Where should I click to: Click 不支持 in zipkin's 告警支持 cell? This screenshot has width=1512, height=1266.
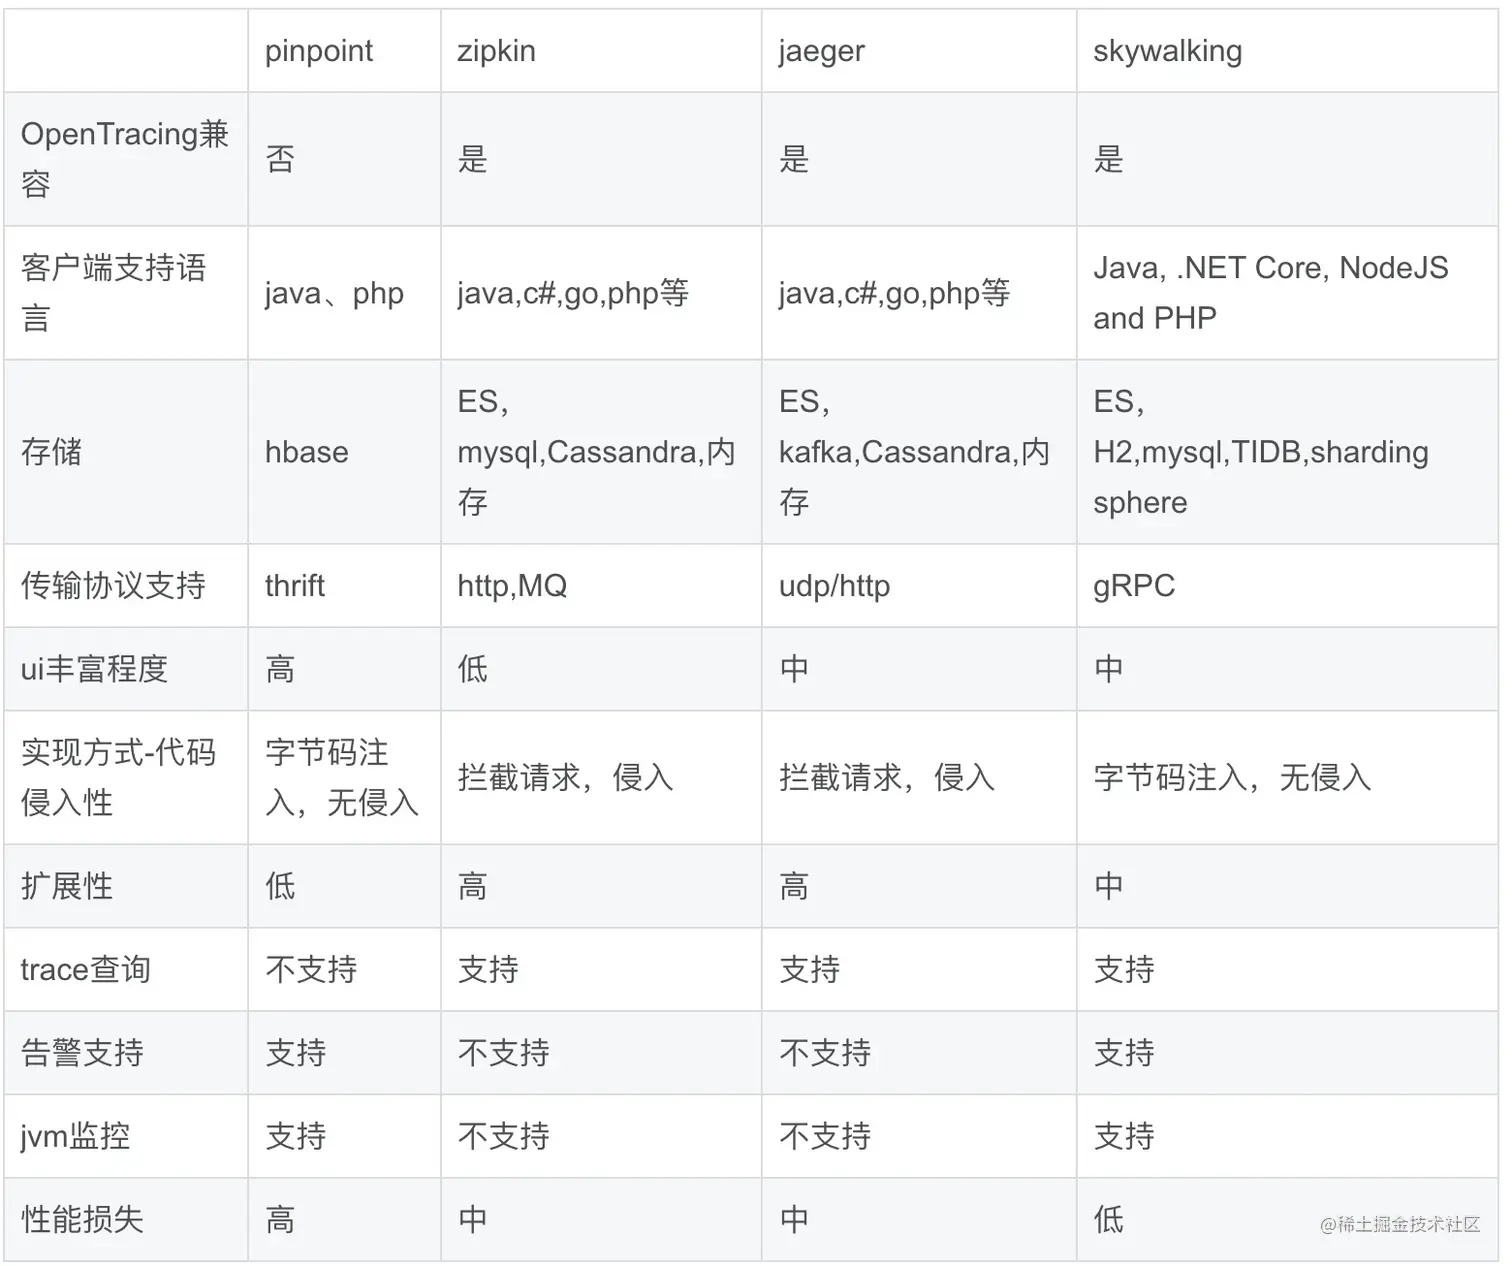(503, 1053)
